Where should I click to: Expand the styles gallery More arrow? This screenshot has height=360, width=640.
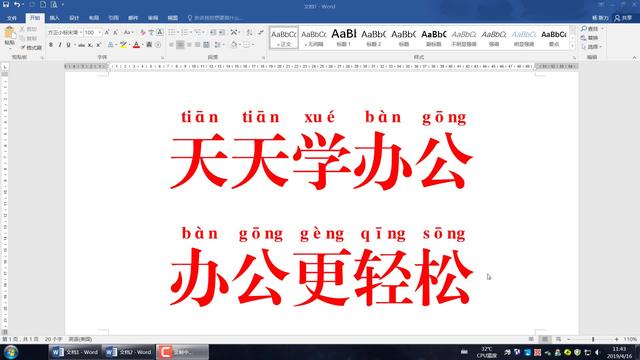pos(572,46)
